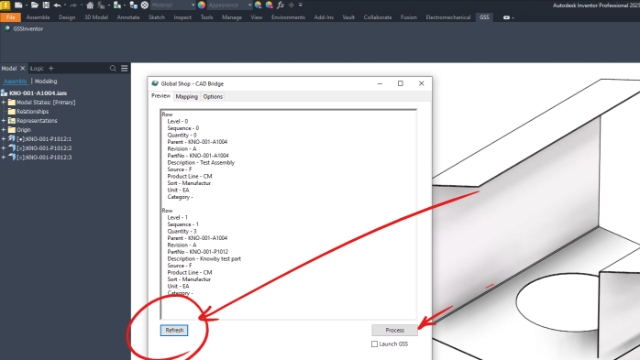Create a new file from quick access toolbar
Image resolution: width=640 pixels, height=360 pixels.
[x=18, y=5]
